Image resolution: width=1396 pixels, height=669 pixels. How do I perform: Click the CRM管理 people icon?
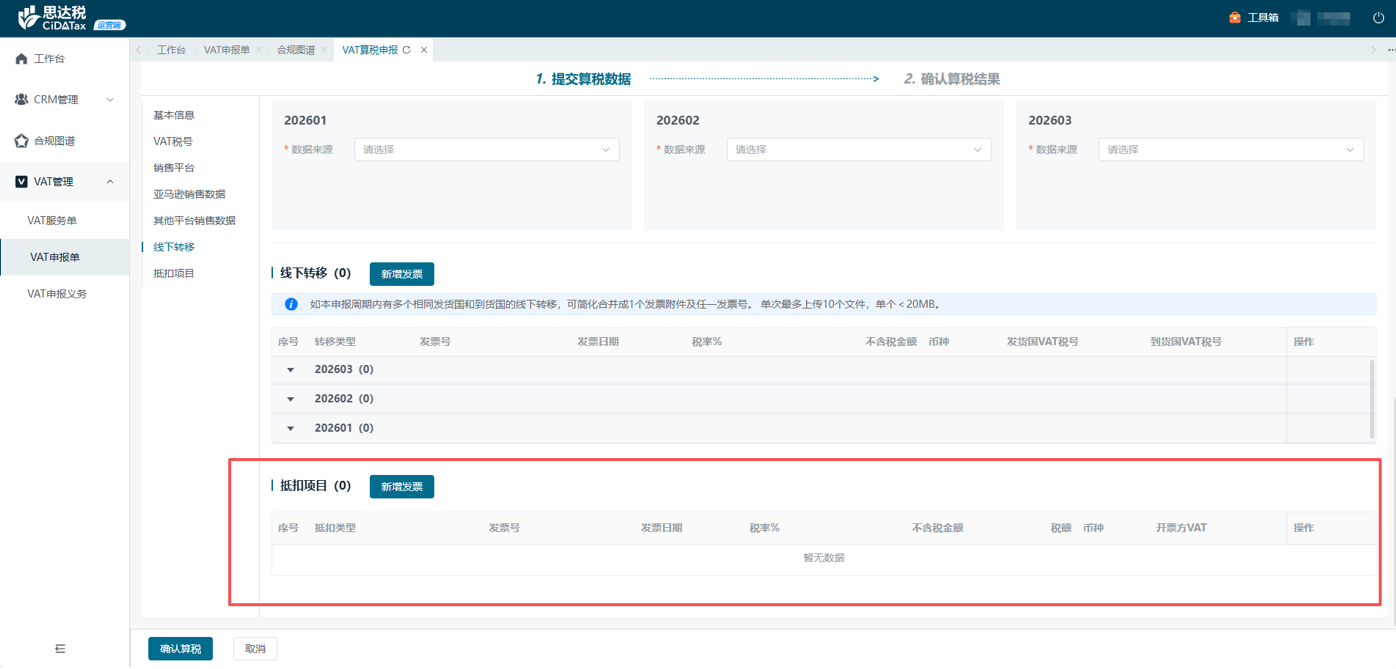[21, 100]
